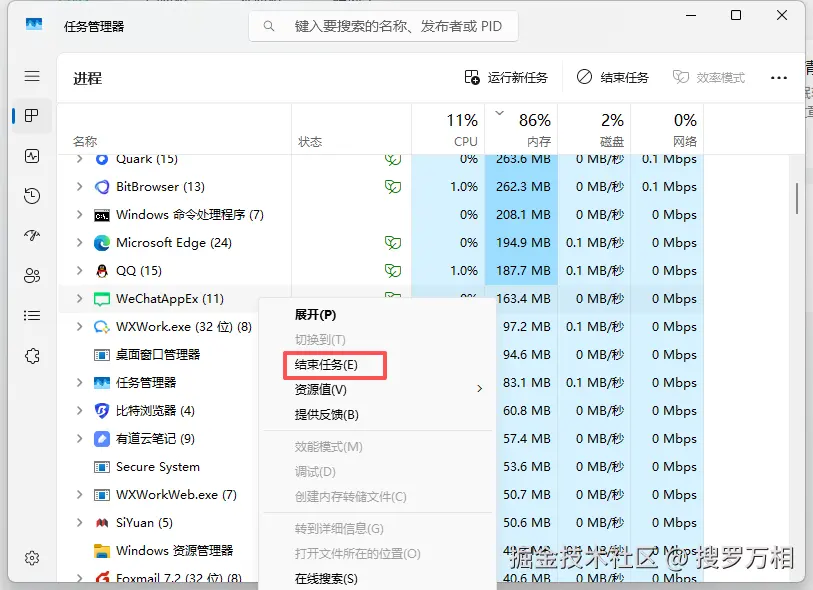The image size is (813, 590).
Task: Click the WXWork.exe icon
Action: click(102, 327)
